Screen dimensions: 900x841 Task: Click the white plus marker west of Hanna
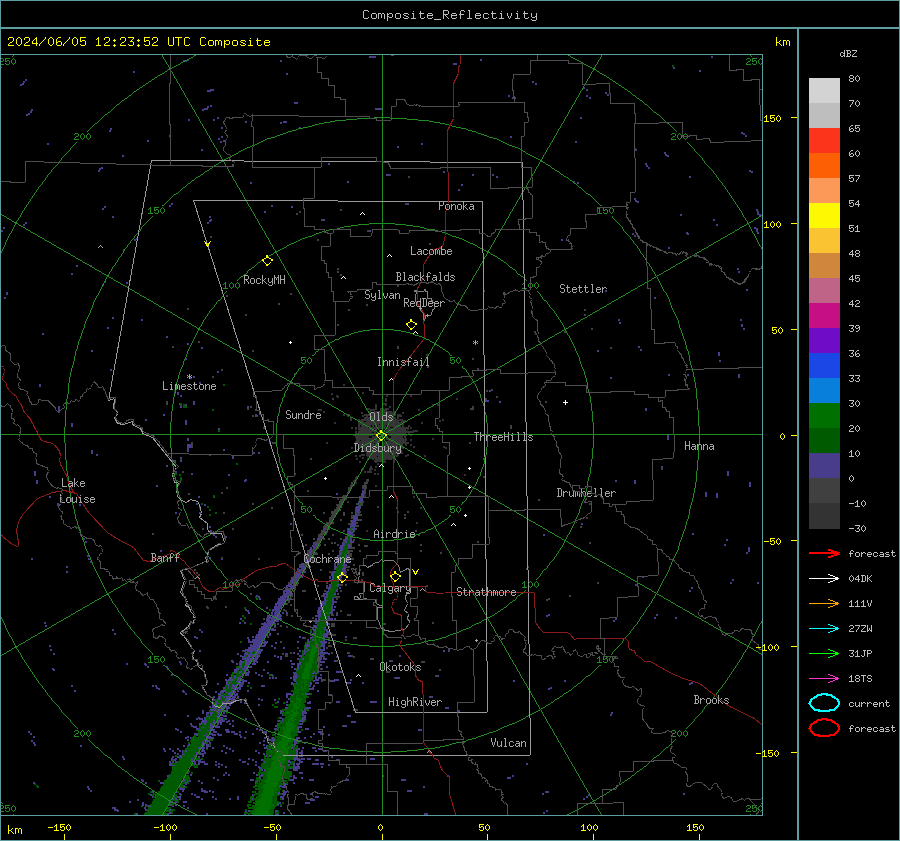click(x=565, y=402)
